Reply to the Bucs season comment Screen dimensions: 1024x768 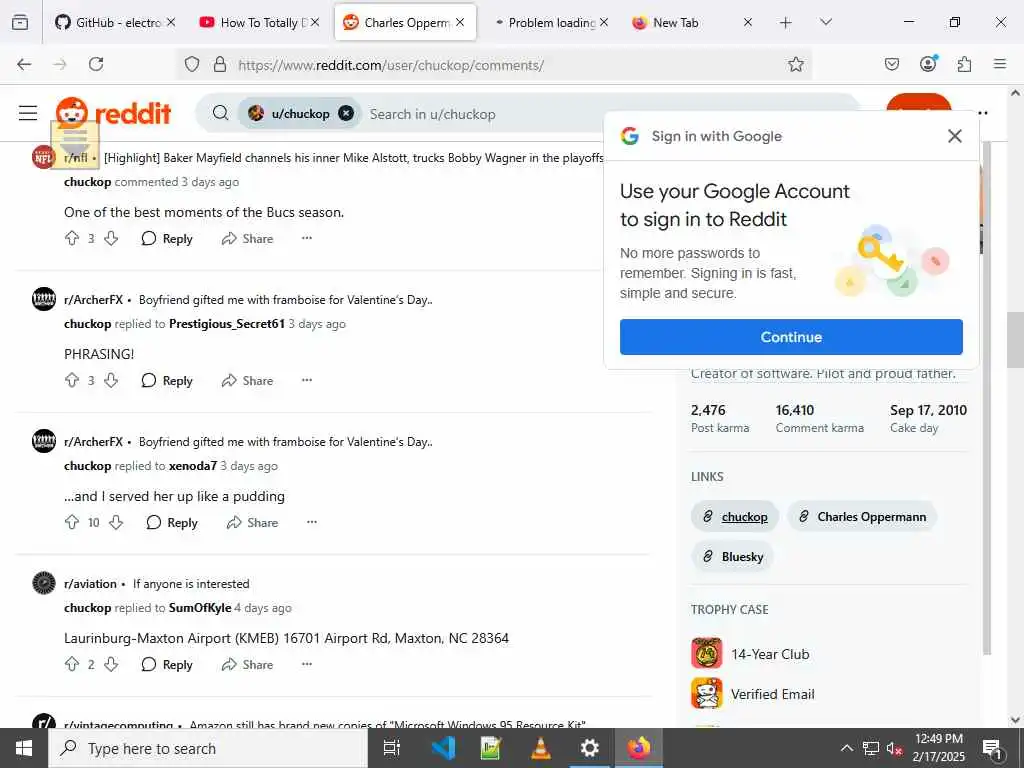coord(167,238)
